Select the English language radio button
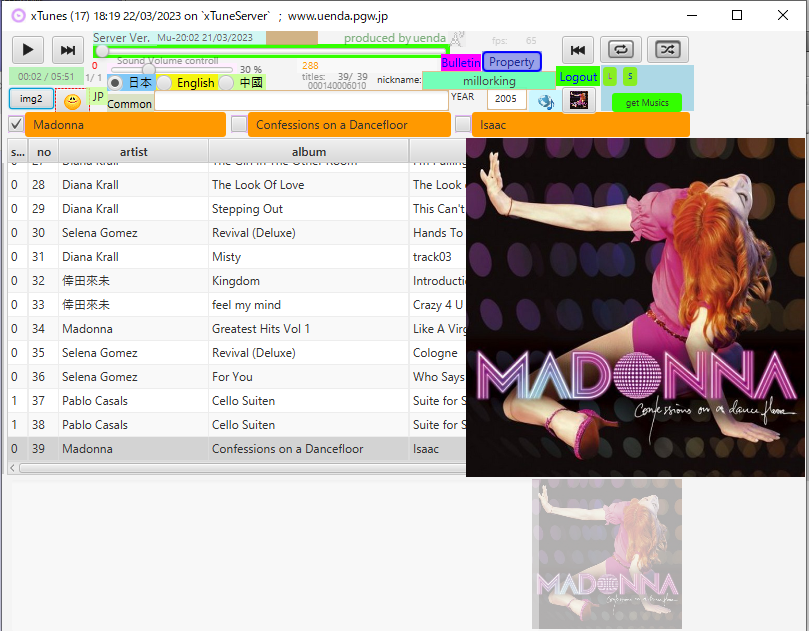 coord(165,83)
